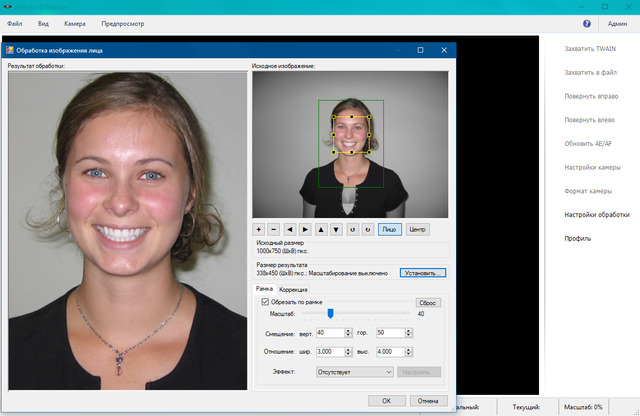The width and height of the screenshot is (640, 416).
Task: Toggle 'Обрезать по рамке' checkbox
Action: (265, 302)
